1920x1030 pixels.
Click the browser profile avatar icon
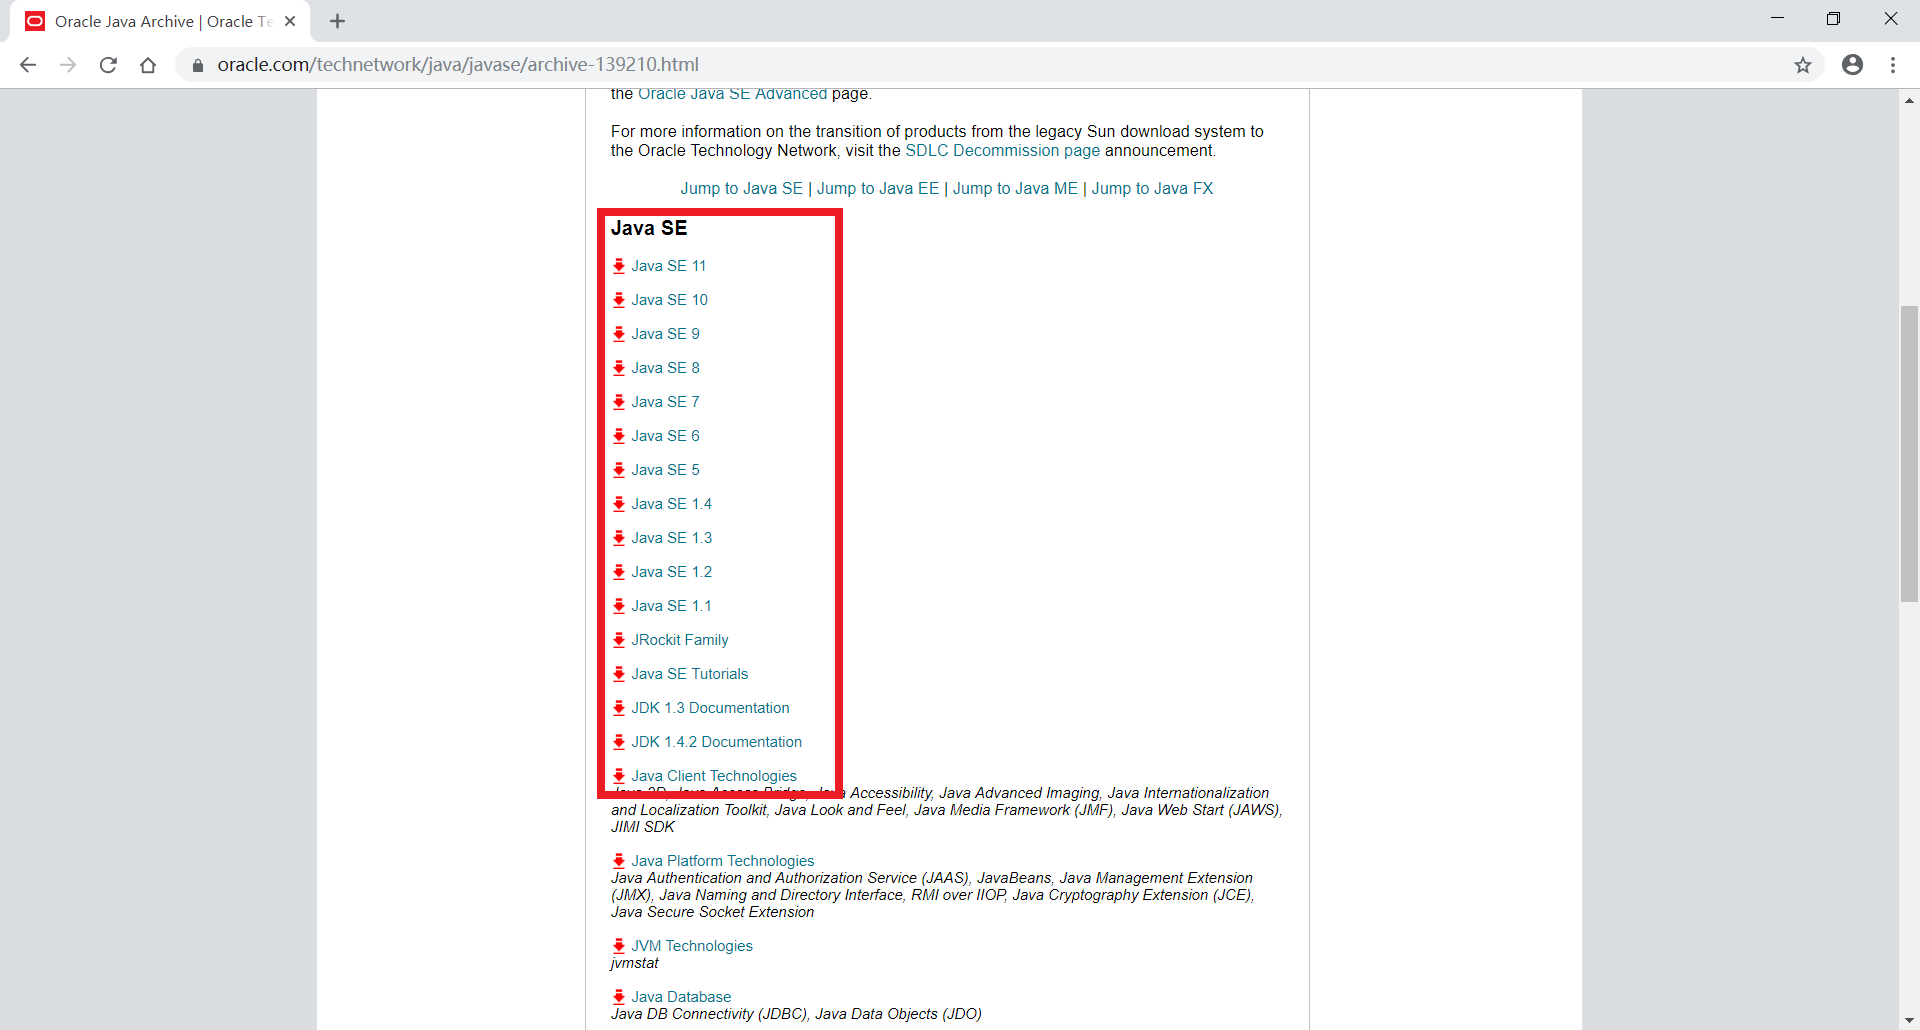point(1852,64)
